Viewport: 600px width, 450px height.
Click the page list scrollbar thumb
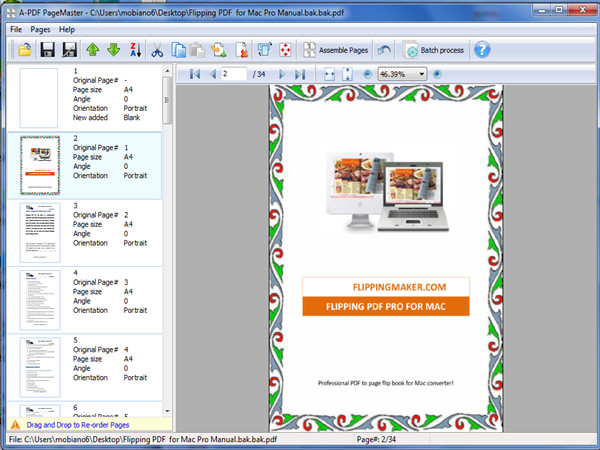click(167, 100)
